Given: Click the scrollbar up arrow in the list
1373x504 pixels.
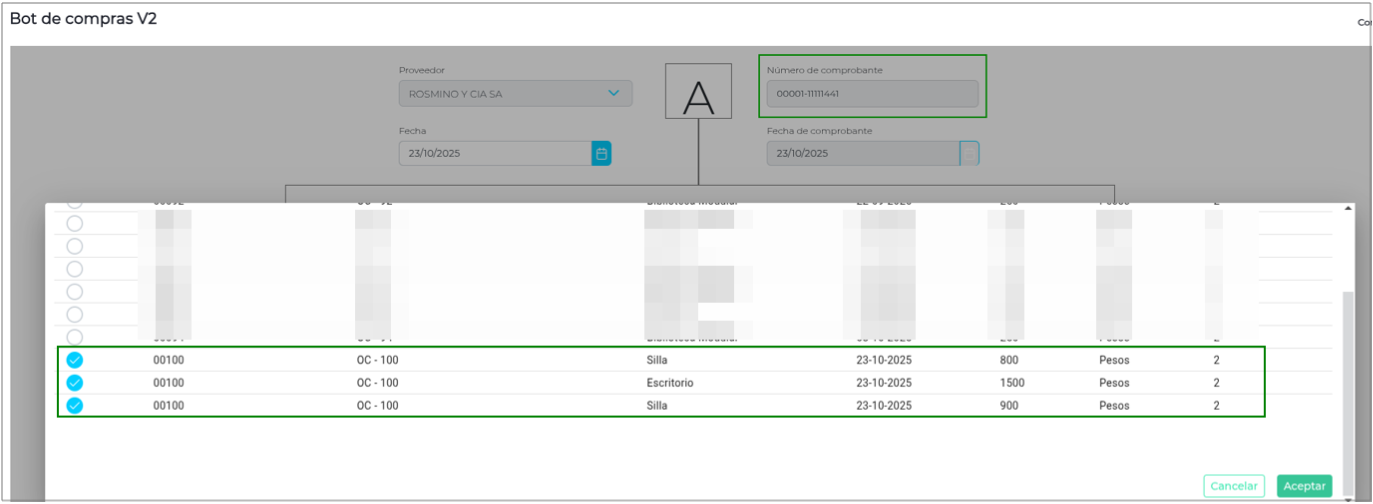Looking at the screenshot, I should coord(1347,209).
